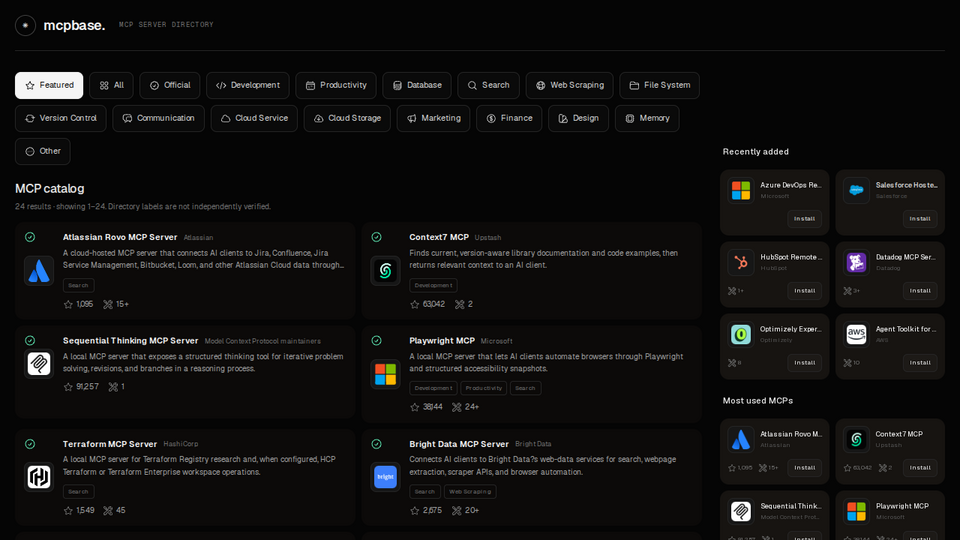Click the mcpbase logo icon
Image resolution: width=960 pixels, height=540 pixels.
coord(25,25)
